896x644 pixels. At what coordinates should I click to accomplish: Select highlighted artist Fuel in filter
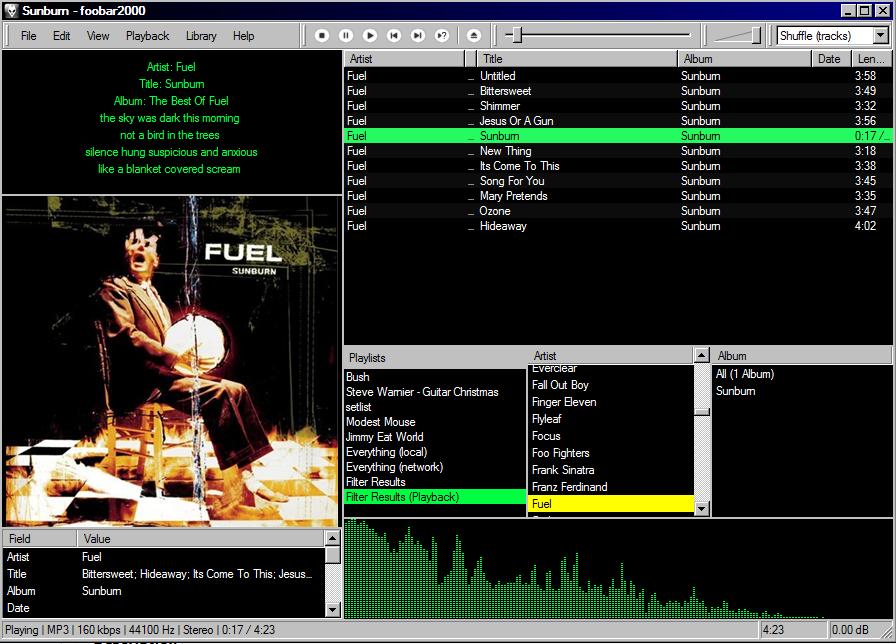click(611, 504)
